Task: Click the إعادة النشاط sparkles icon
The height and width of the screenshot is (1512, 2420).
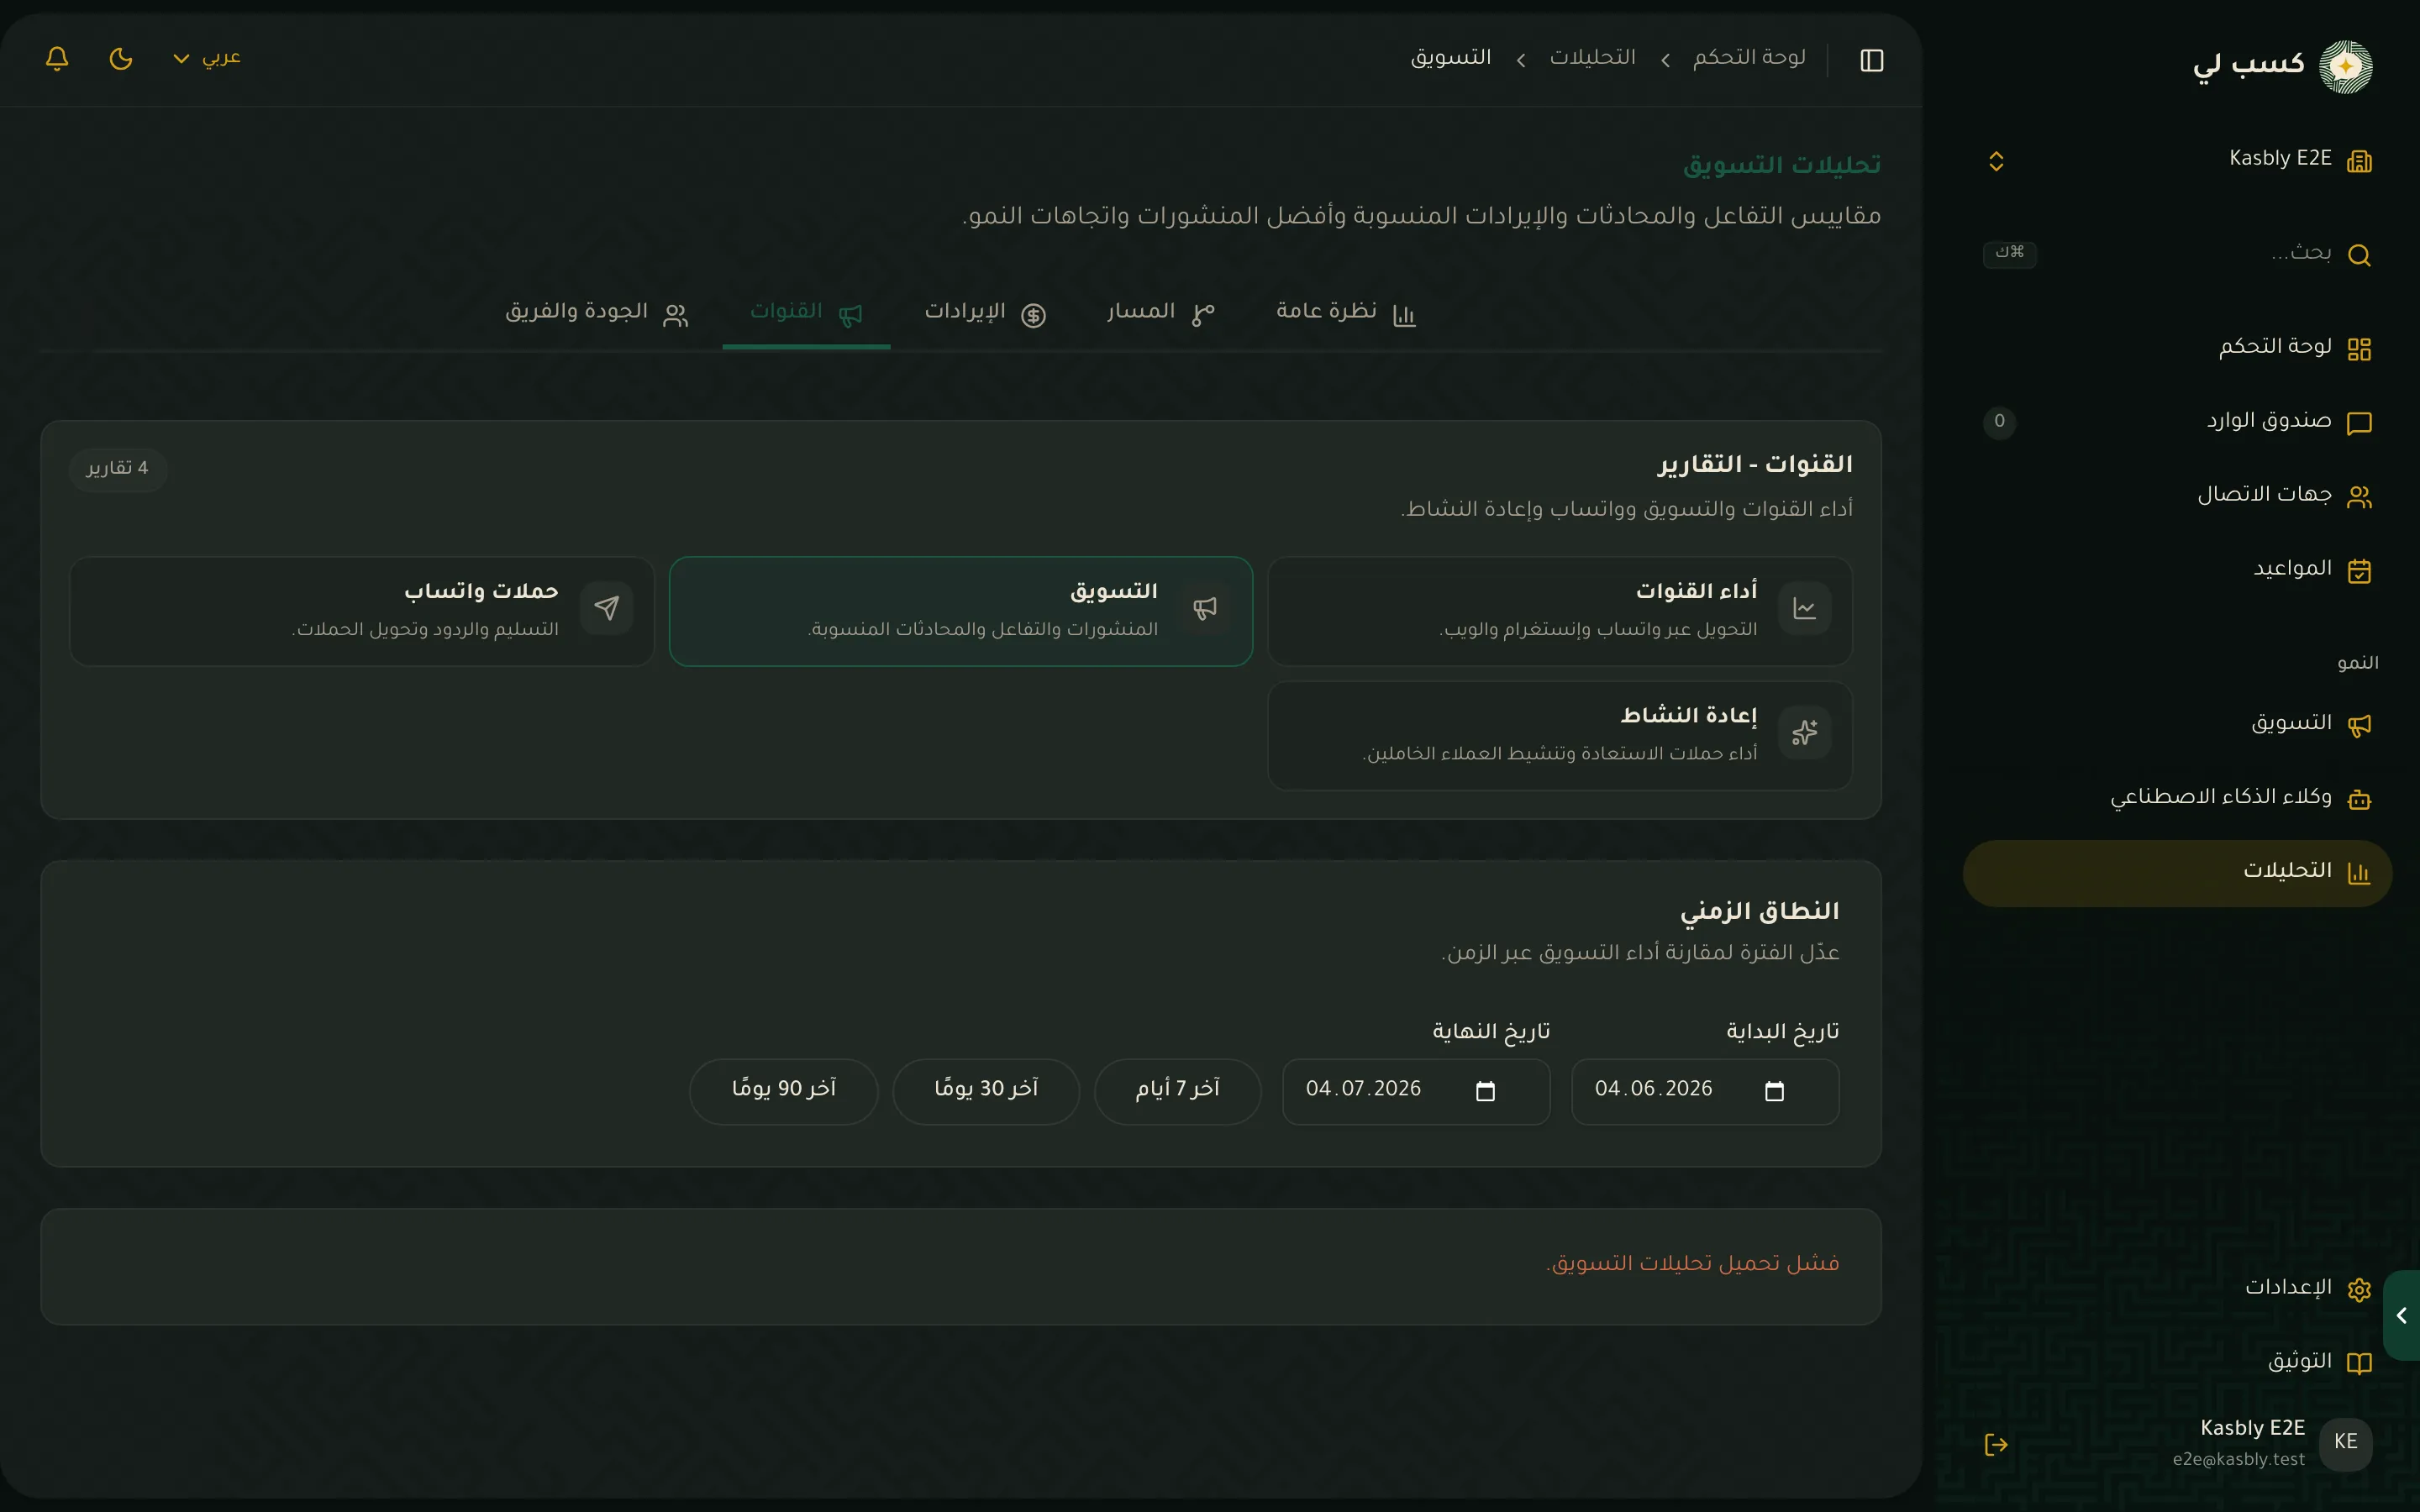Action: tap(1805, 733)
